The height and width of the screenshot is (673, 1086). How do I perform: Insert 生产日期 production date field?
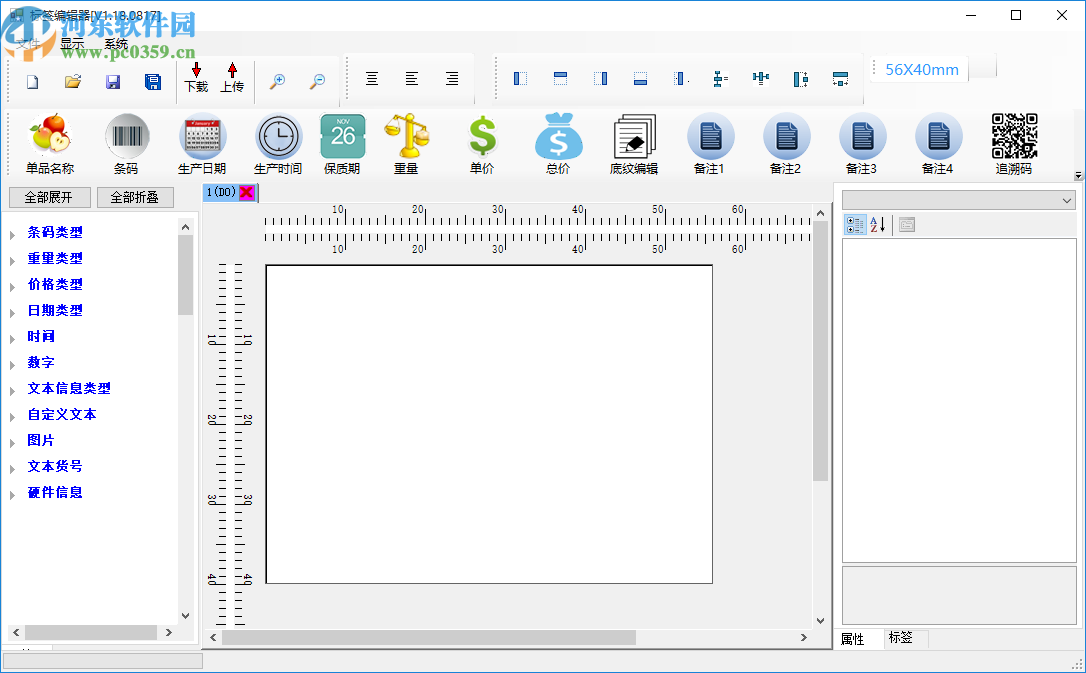click(x=202, y=144)
